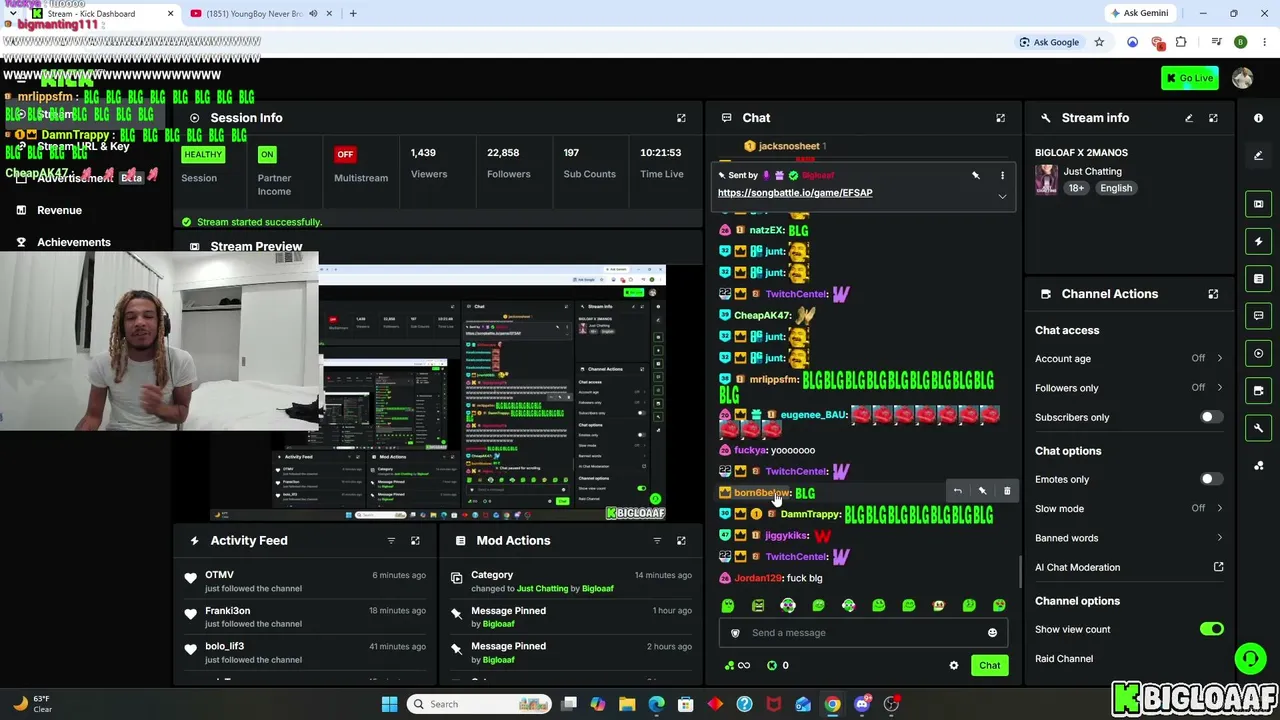Expand the Channel Actions panel
The image size is (1280, 720).
[1213, 294]
